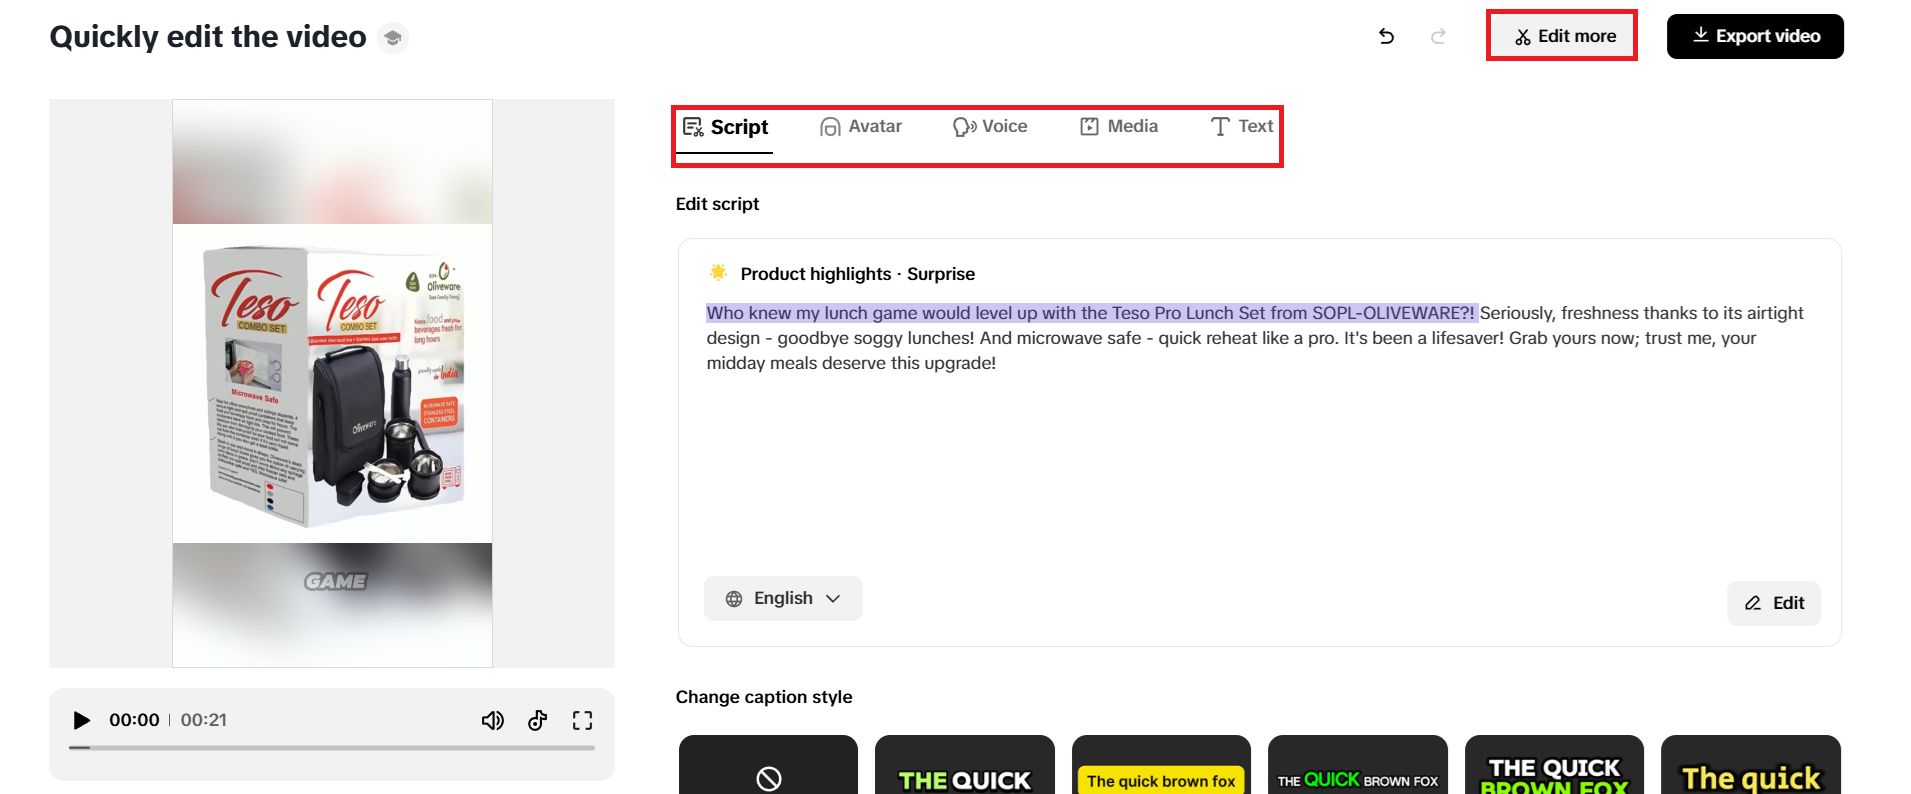Mute the video volume
The width and height of the screenshot is (1911, 794).
coord(493,720)
